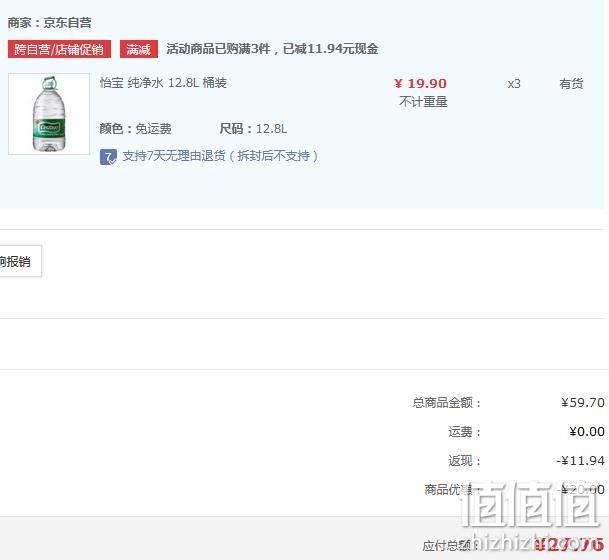Image resolution: width=609 pixels, height=560 pixels.
Task: Click the 应付总额 total payable amount
Action: [569, 544]
